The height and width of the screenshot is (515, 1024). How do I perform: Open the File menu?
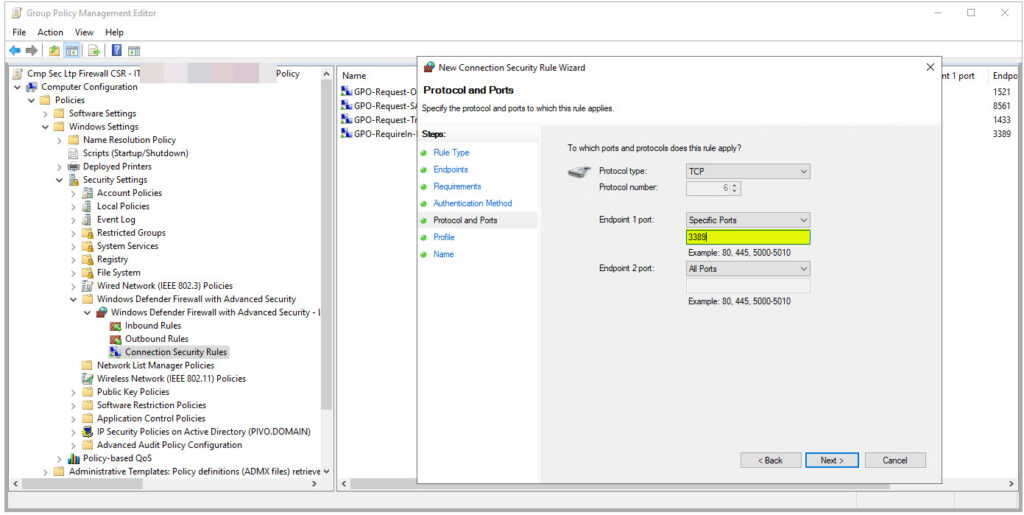19,32
